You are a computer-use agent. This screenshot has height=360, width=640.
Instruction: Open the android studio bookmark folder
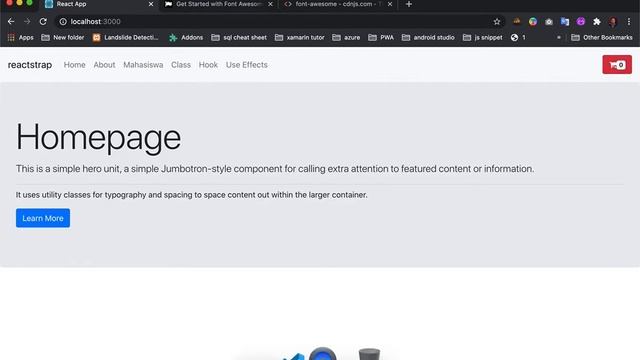[x=428, y=38]
